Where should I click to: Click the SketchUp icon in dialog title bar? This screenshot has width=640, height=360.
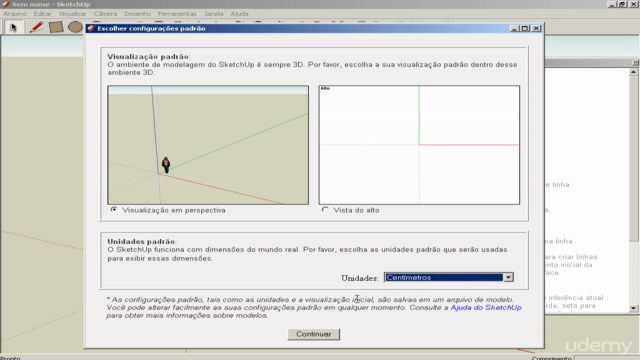(x=91, y=28)
